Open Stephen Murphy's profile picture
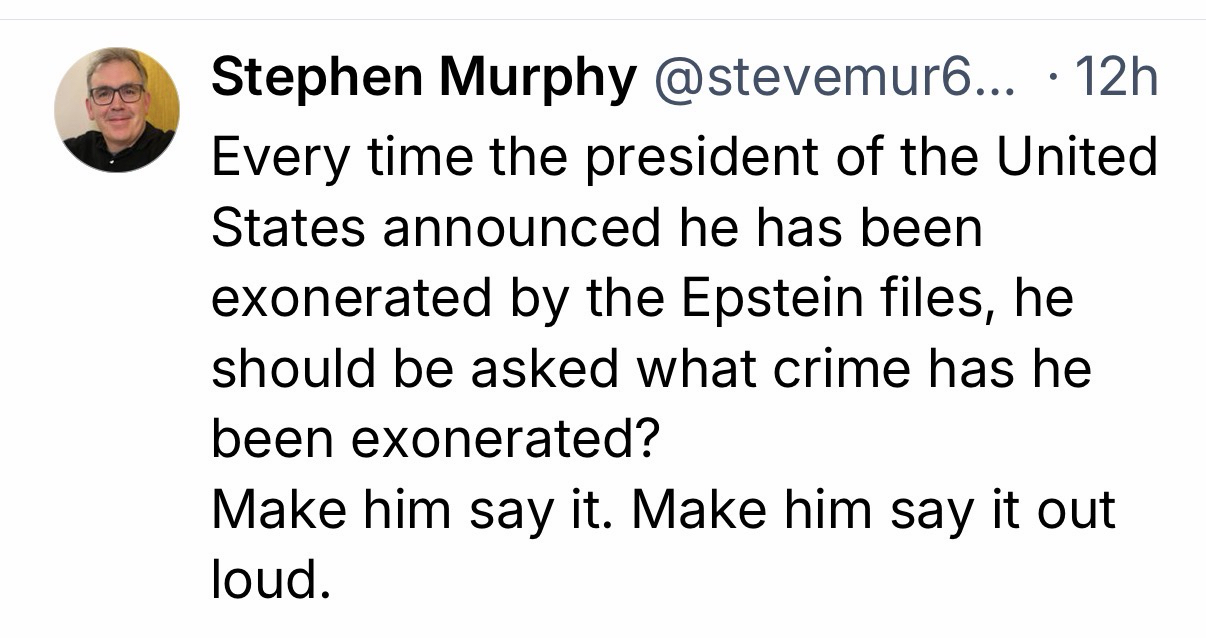 pyautogui.click(x=117, y=109)
